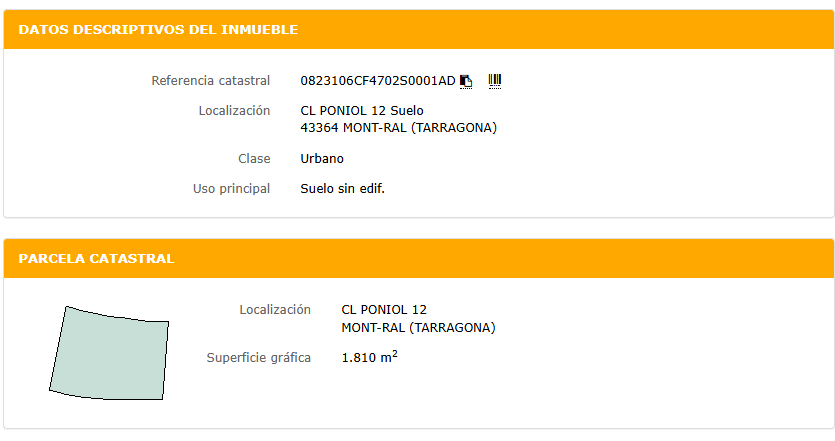Click the 'Localización' label in parcel section
This screenshot has width=835, height=441.
(275, 310)
